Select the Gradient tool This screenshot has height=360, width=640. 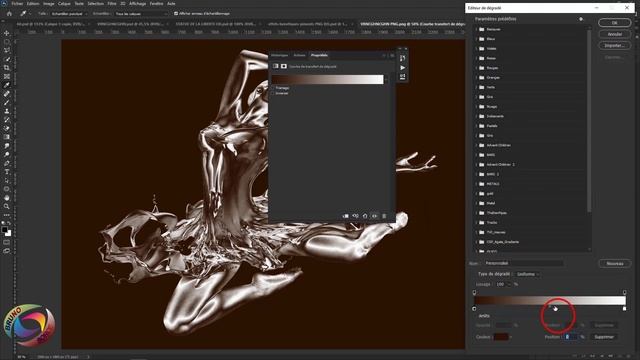(x=7, y=137)
